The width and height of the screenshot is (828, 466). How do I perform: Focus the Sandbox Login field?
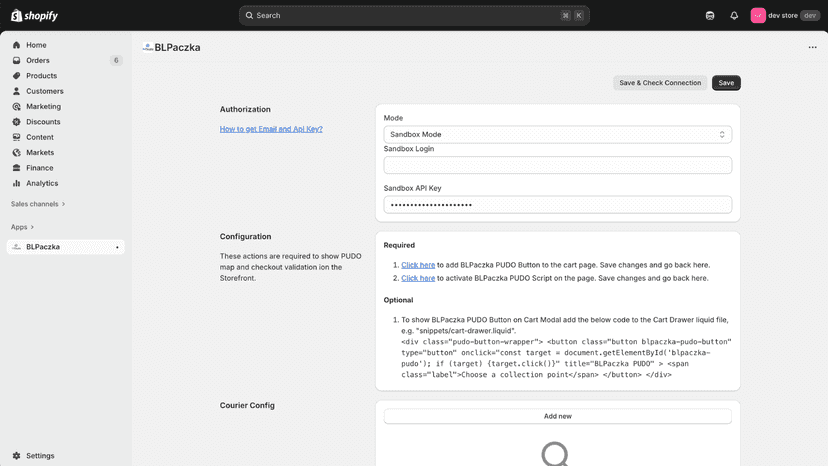[558, 165]
